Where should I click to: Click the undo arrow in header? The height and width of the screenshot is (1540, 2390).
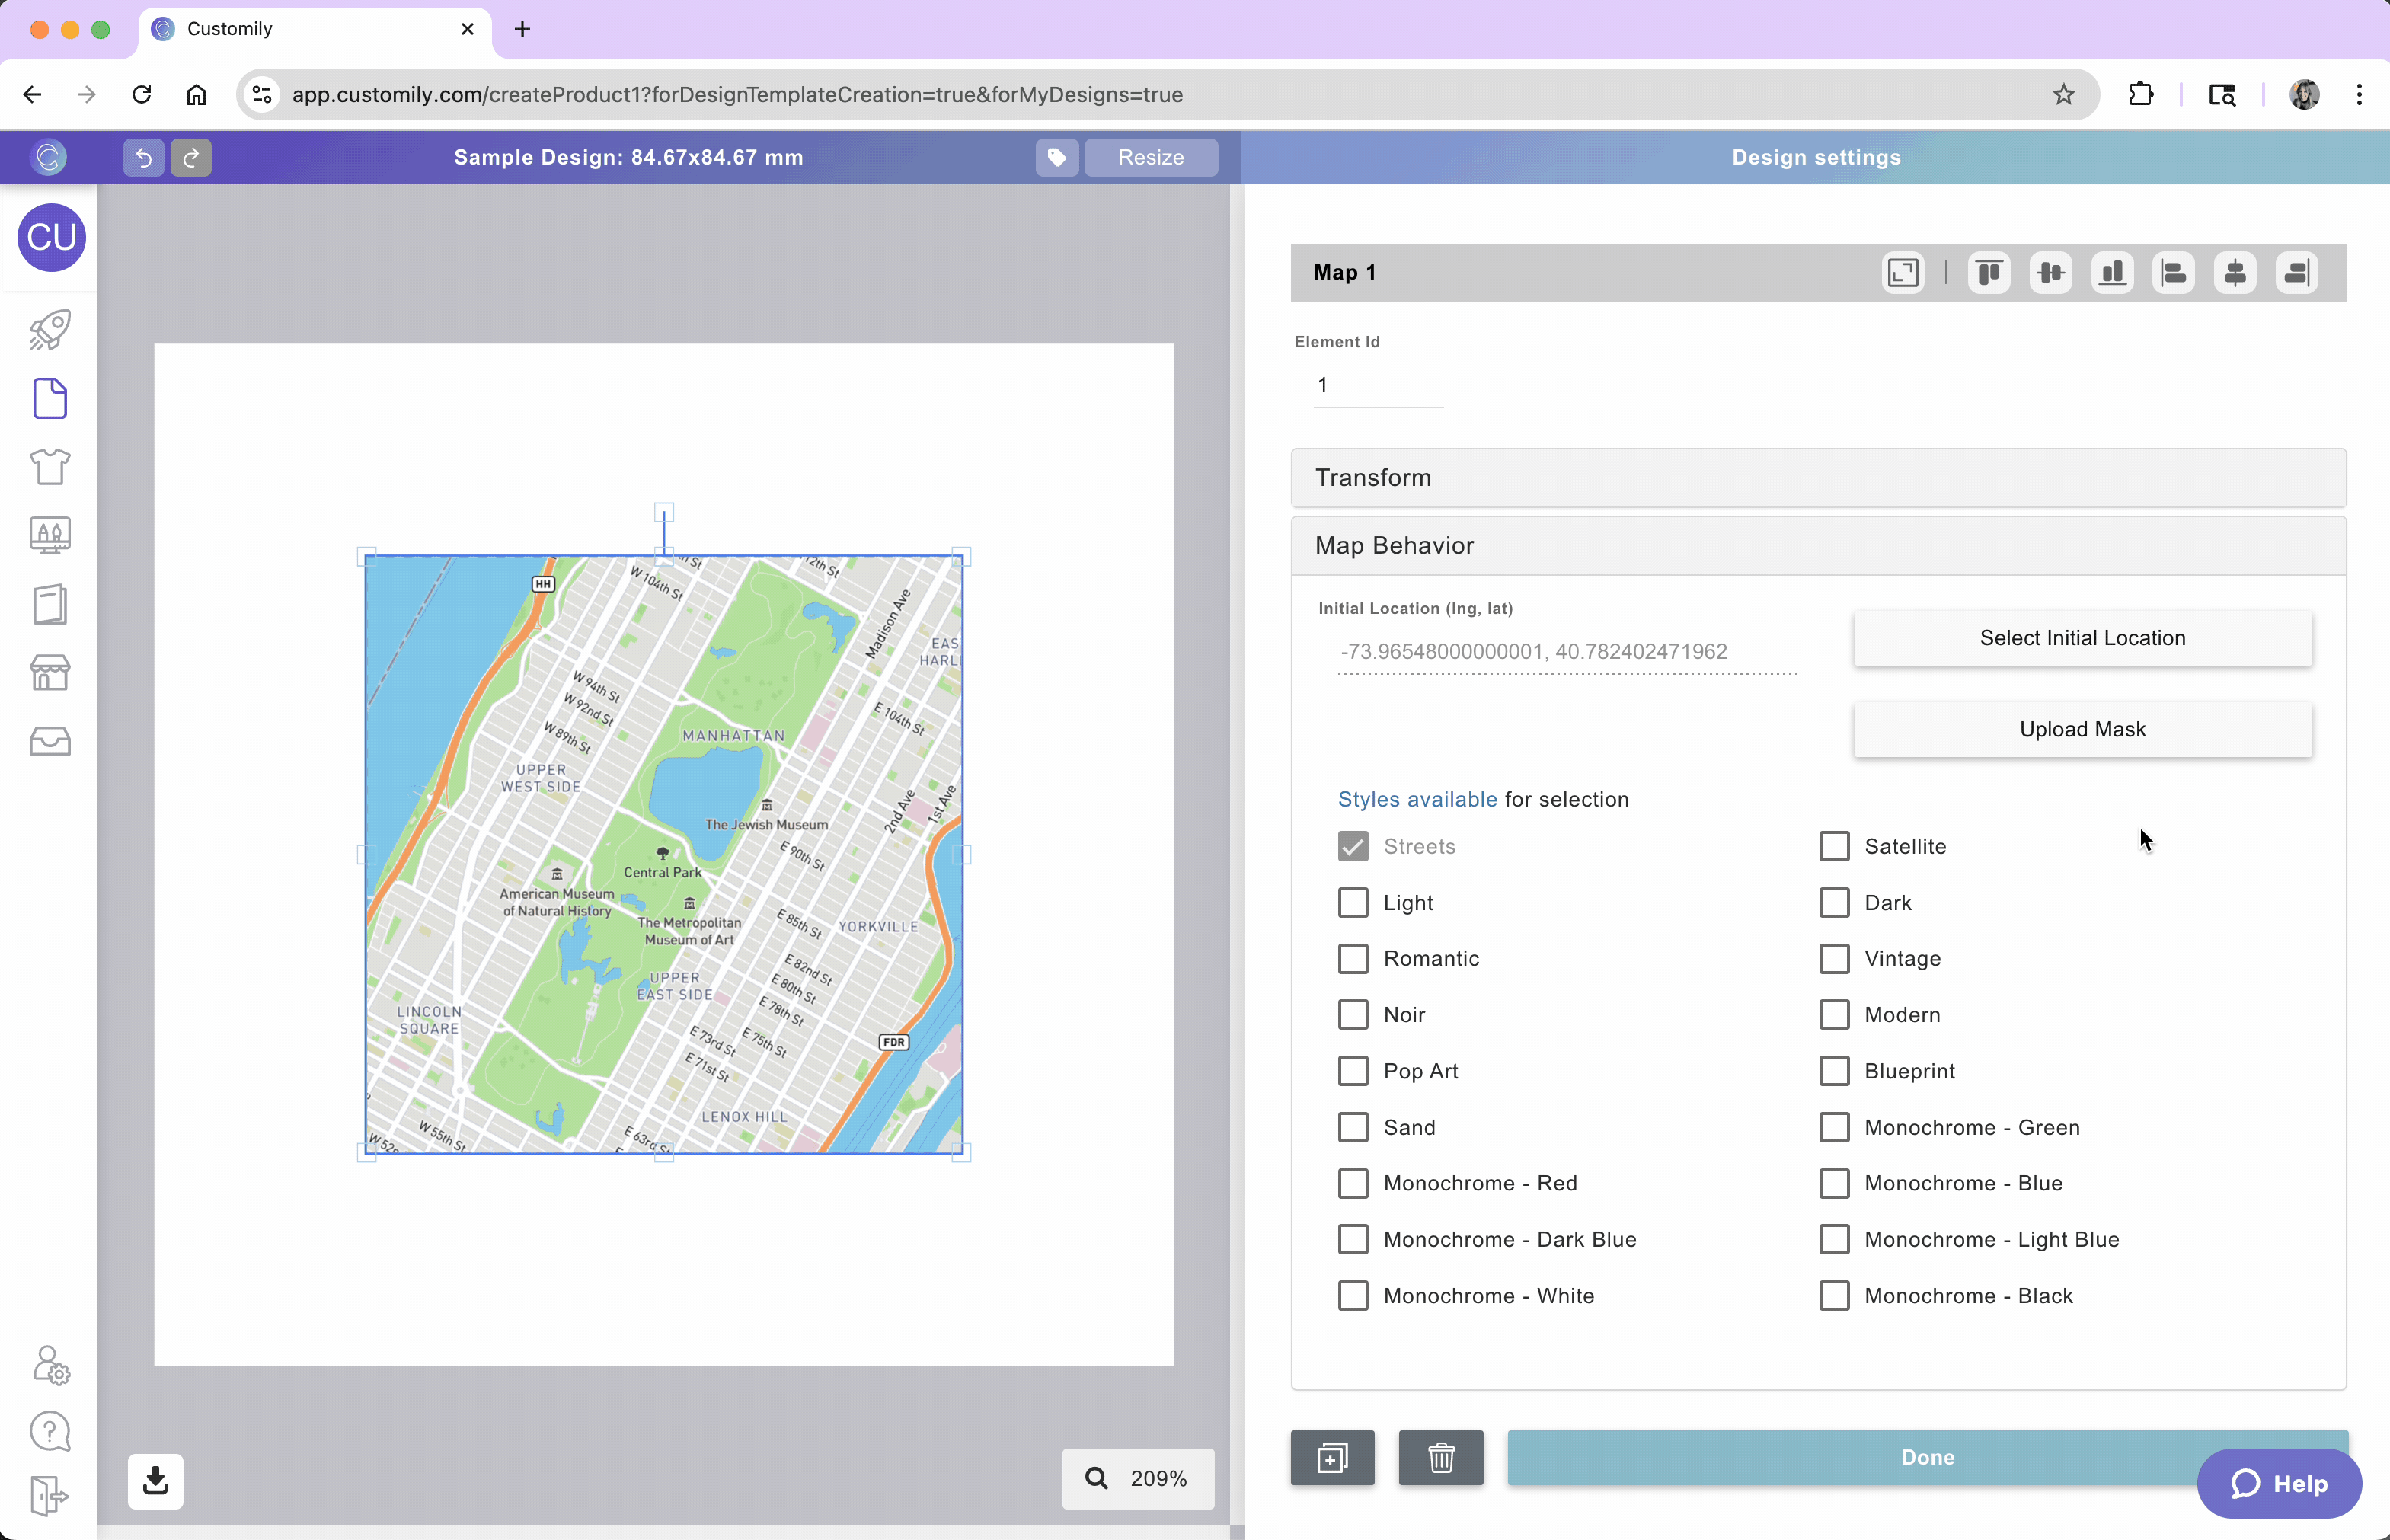(143, 157)
